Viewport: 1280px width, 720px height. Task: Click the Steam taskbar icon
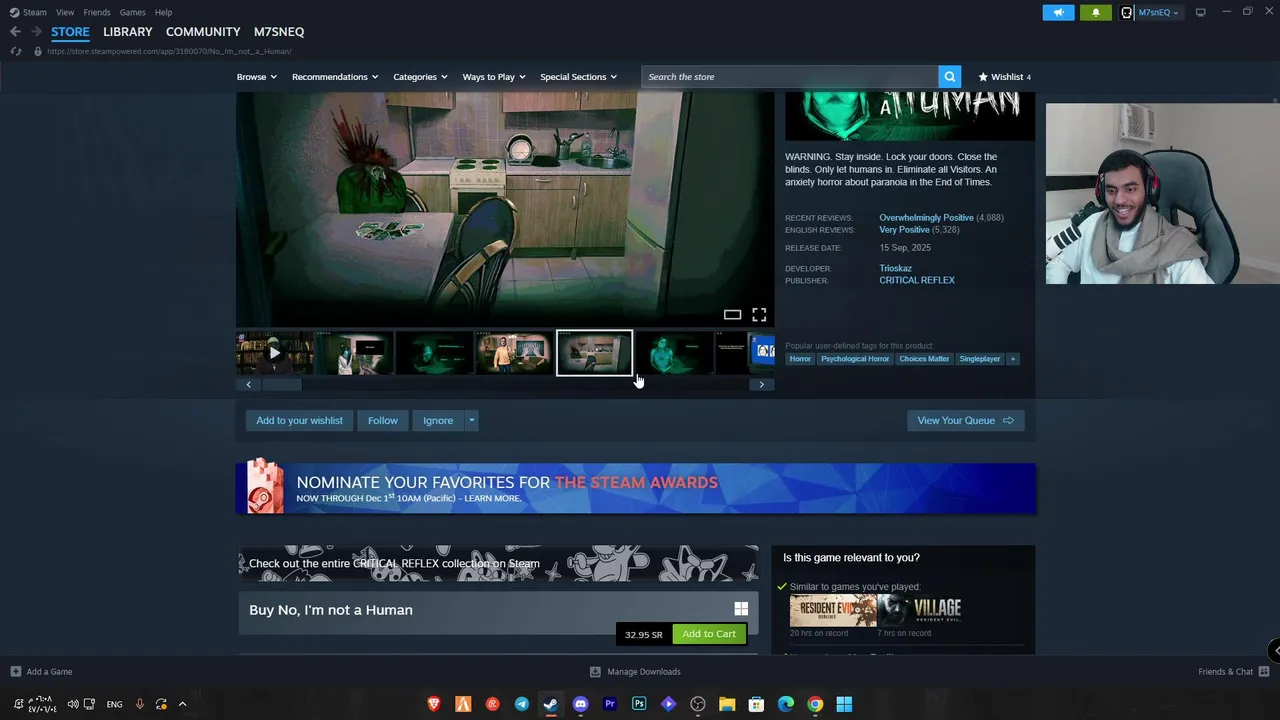coord(551,704)
